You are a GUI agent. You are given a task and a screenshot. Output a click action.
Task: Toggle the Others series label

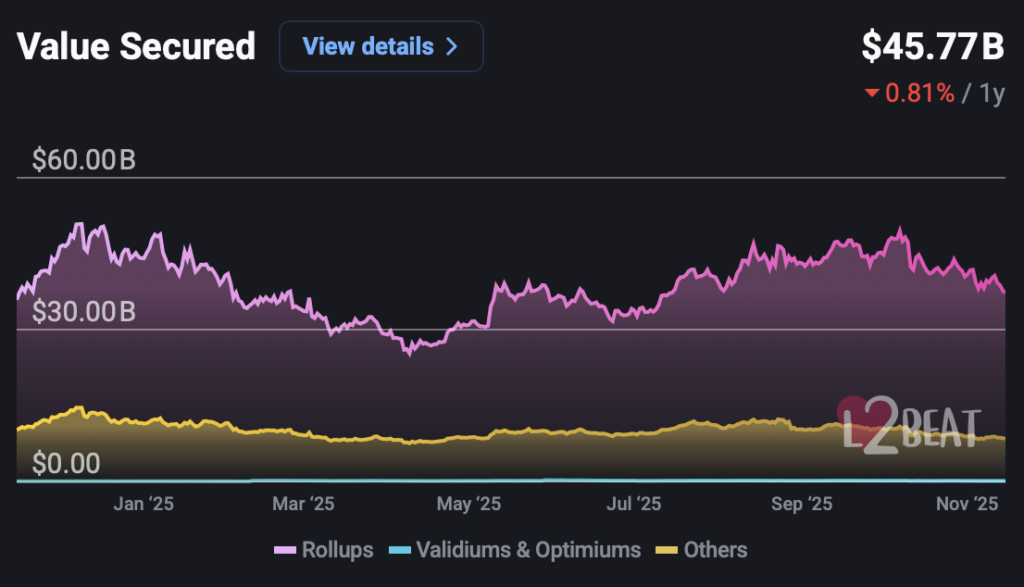716,550
